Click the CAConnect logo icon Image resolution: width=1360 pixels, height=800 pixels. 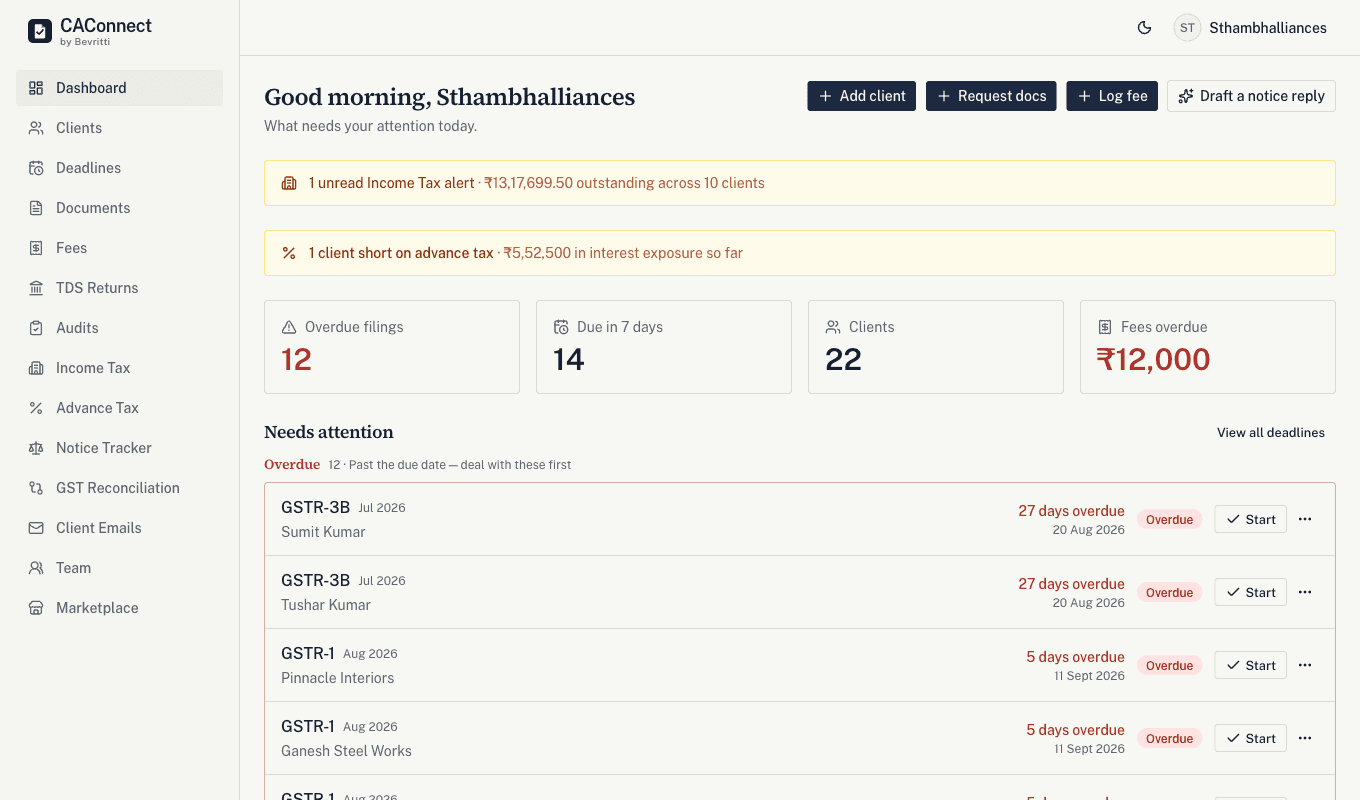click(40, 31)
